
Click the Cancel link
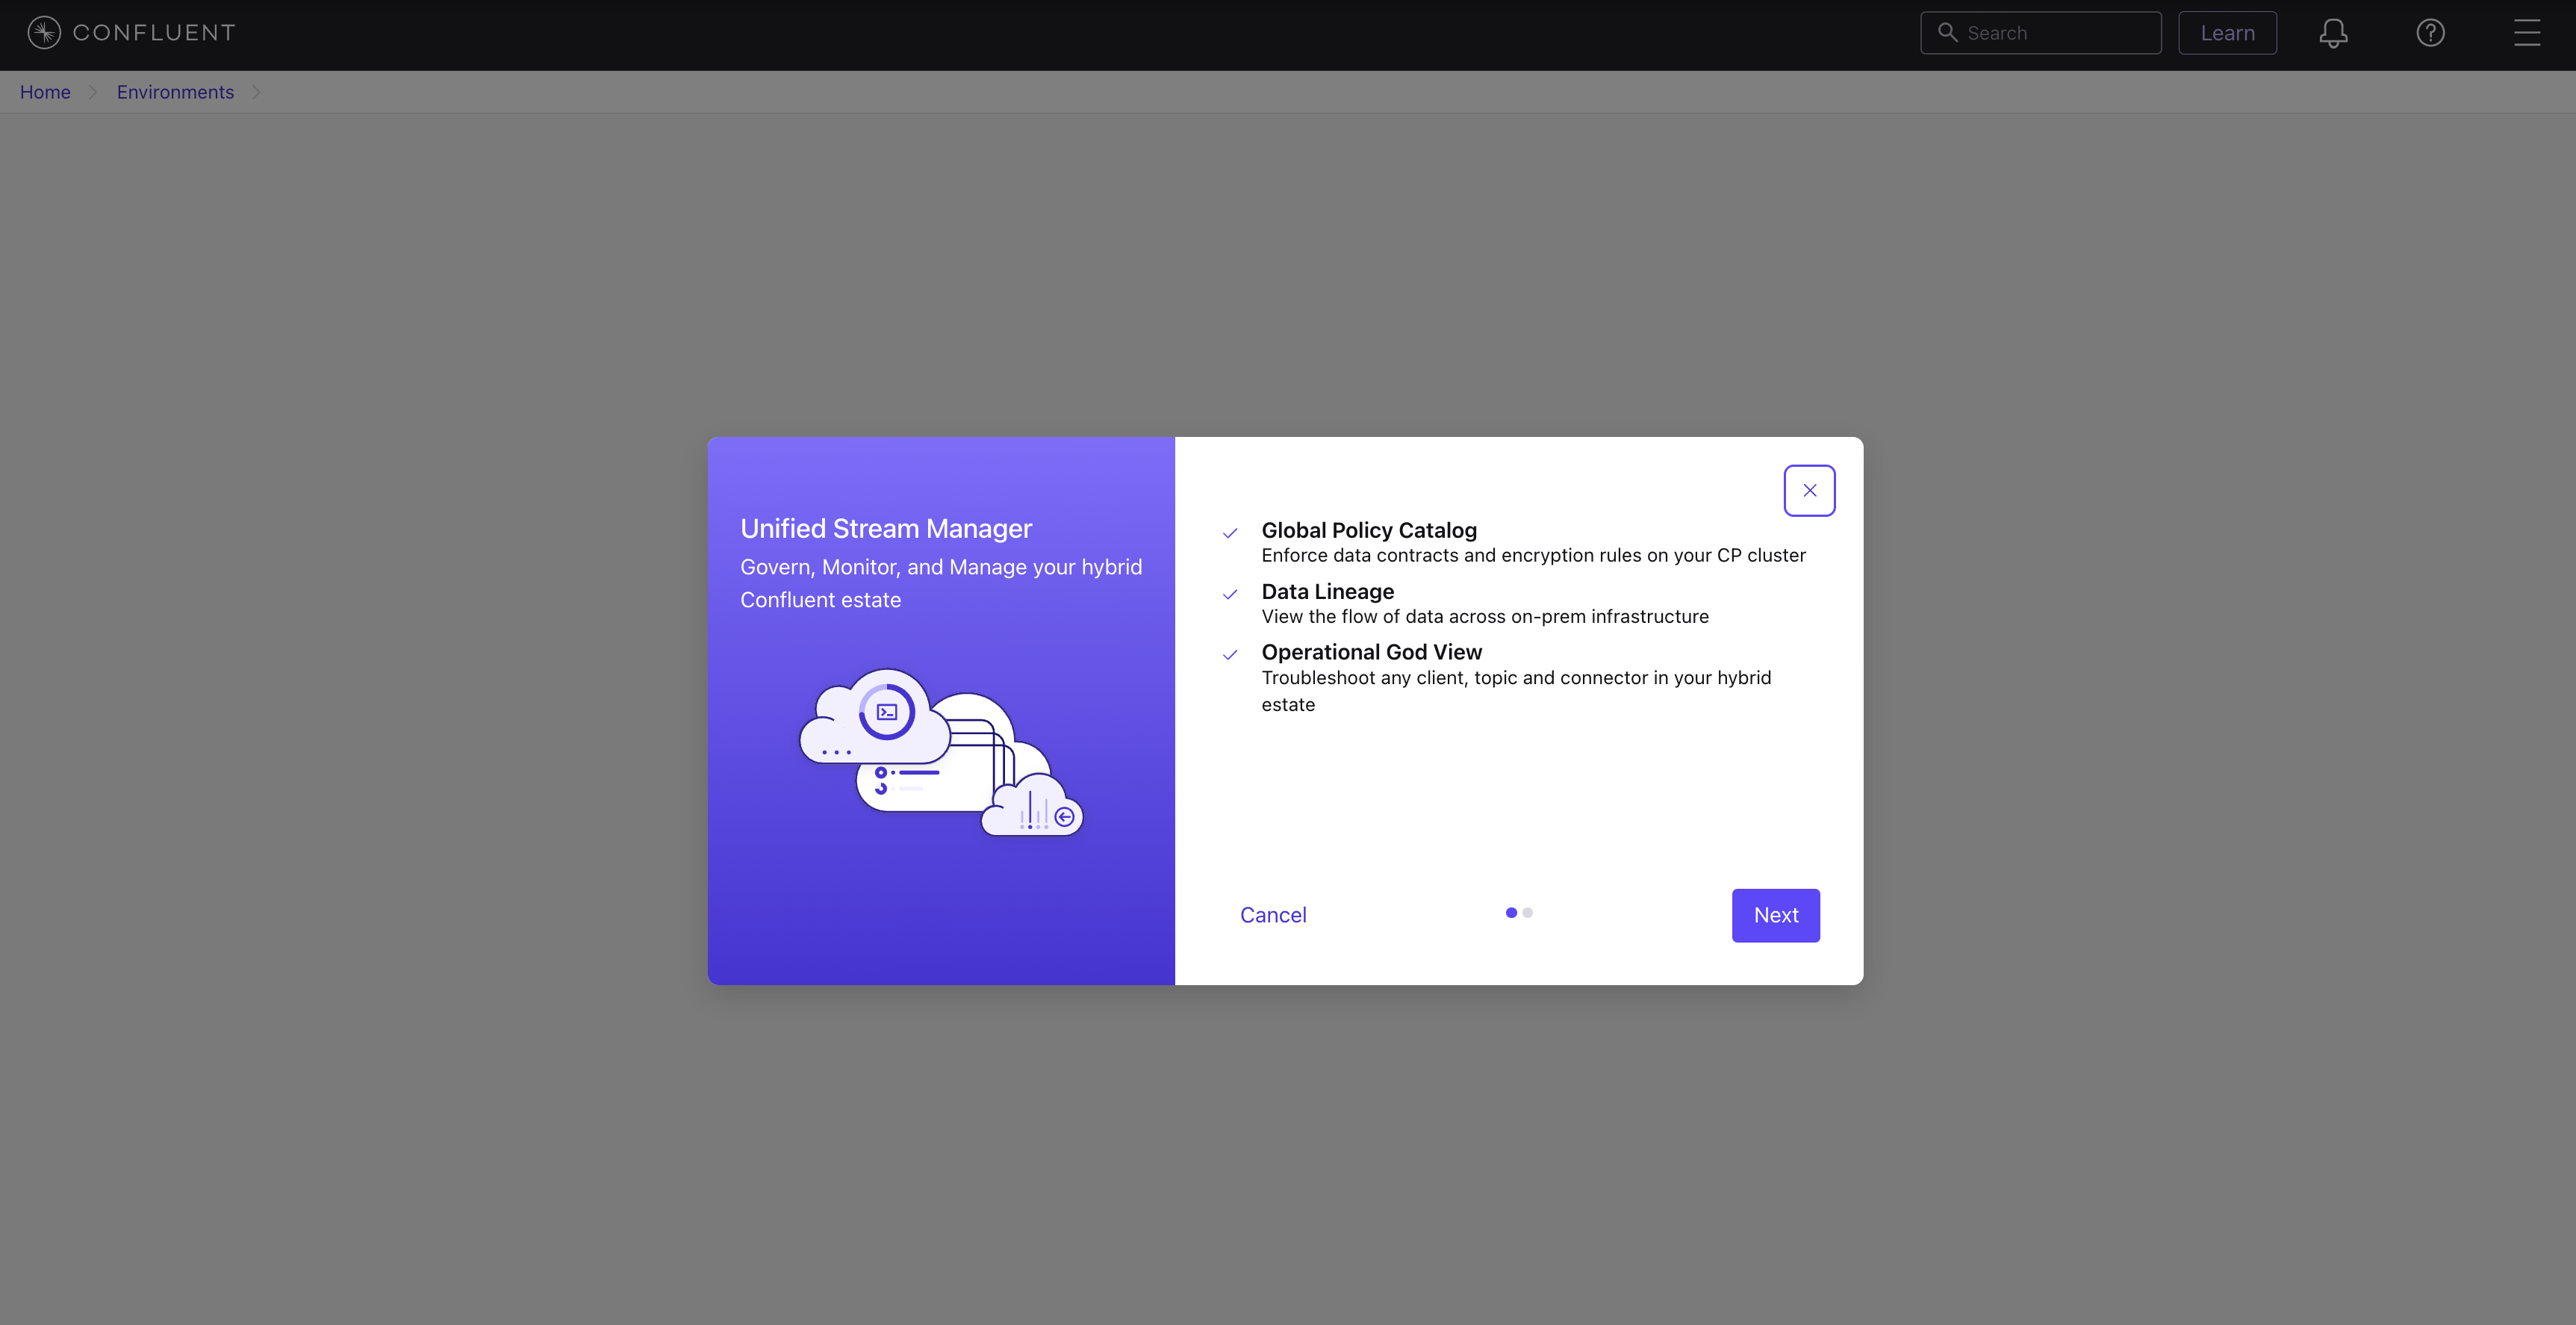click(1273, 915)
